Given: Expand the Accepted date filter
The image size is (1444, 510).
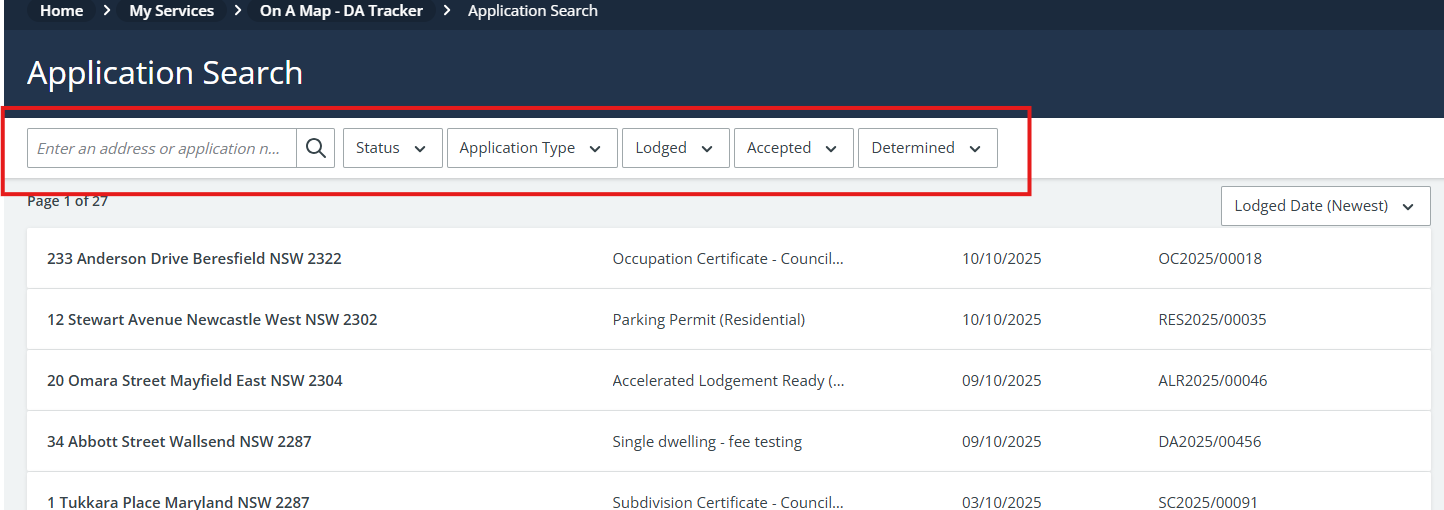Looking at the screenshot, I should point(792,148).
